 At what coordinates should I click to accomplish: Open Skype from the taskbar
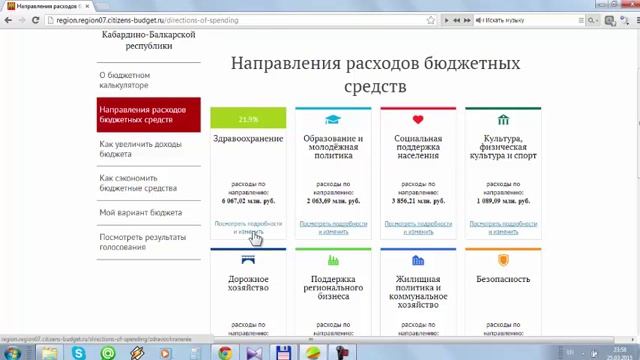[x=78, y=353]
